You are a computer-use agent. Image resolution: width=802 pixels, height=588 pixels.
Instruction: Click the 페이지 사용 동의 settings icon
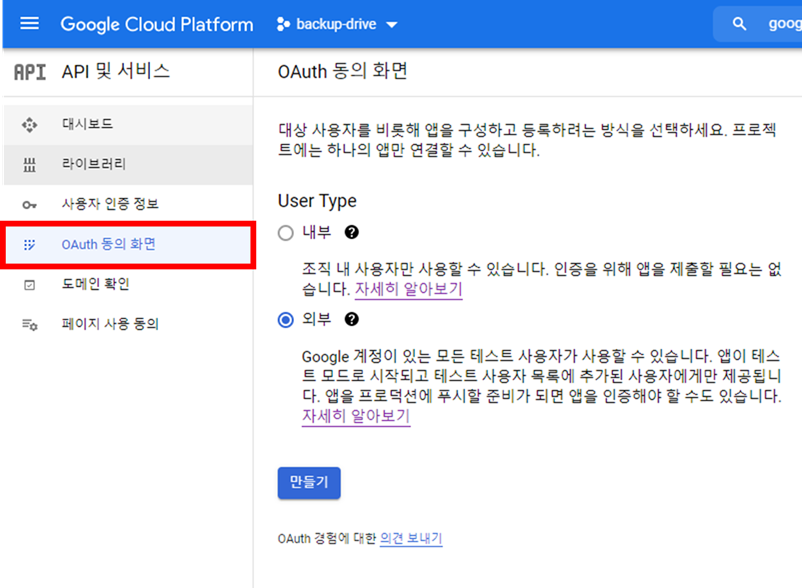(x=30, y=325)
